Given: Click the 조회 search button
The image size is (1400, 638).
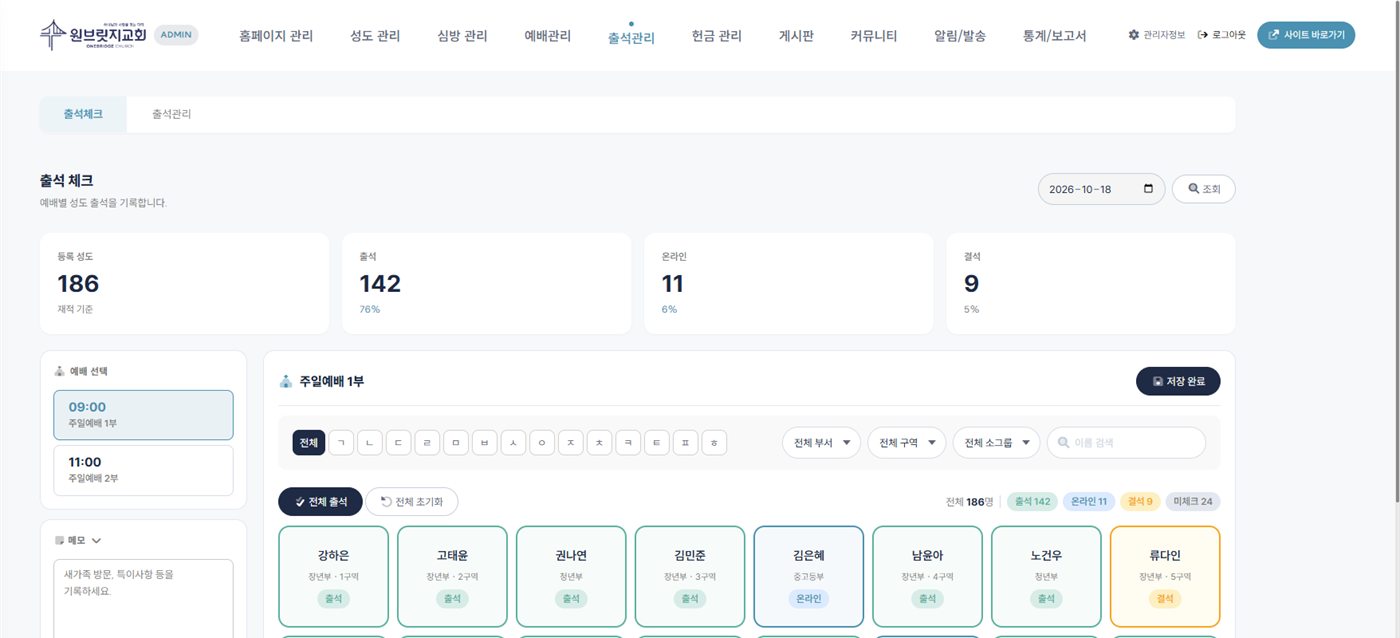Looking at the screenshot, I should coord(1203,189).
